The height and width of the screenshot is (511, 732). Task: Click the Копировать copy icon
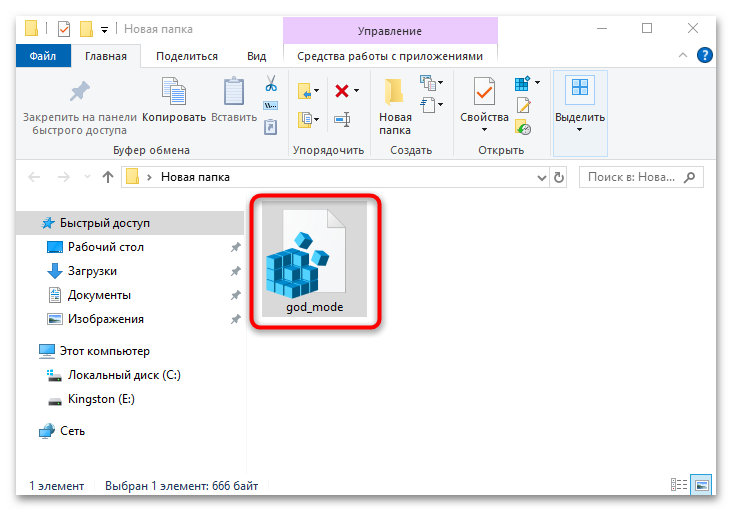(x=174, y=91)
